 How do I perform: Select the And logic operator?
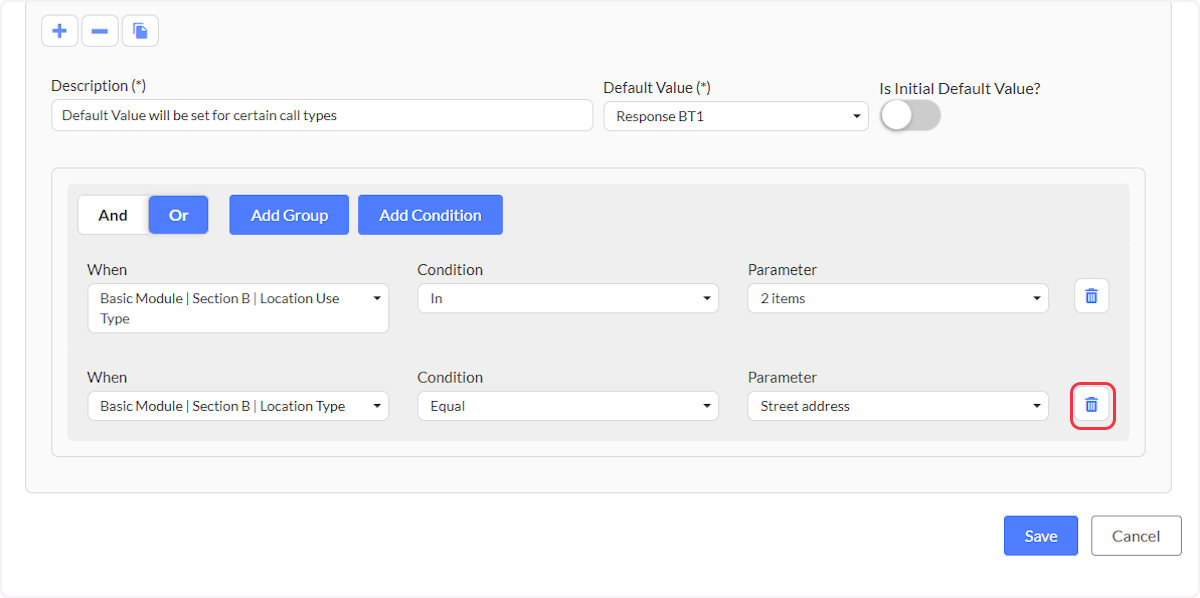(x=113, y=215)
